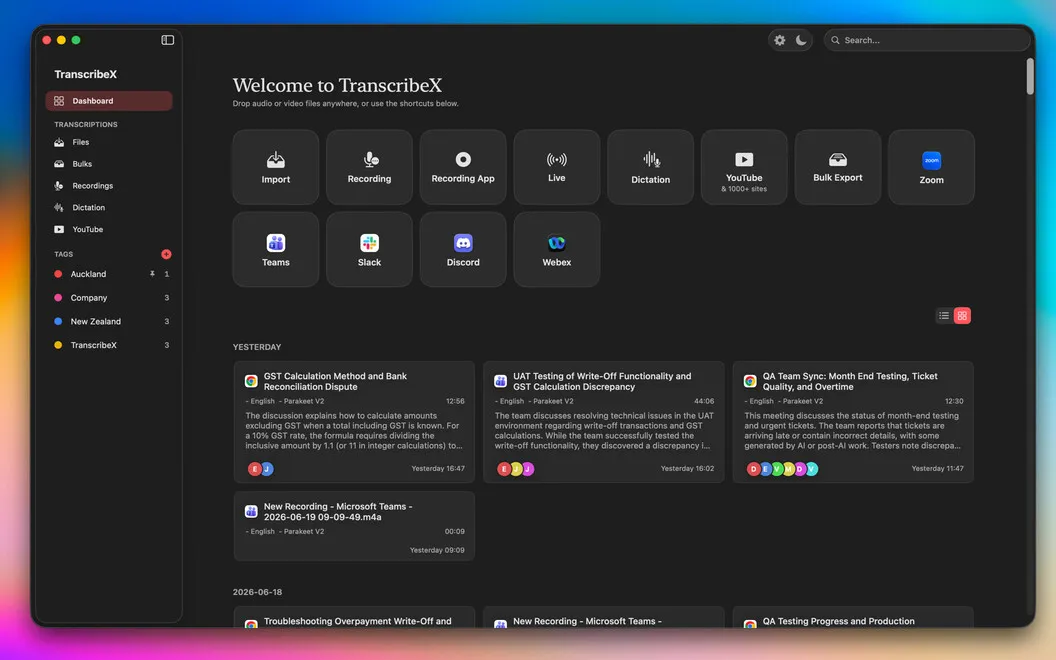This screenshot has height=660, width=1056.
Task: Start a new Recording from shortcut tile
Action: click(x=369, y=167)
